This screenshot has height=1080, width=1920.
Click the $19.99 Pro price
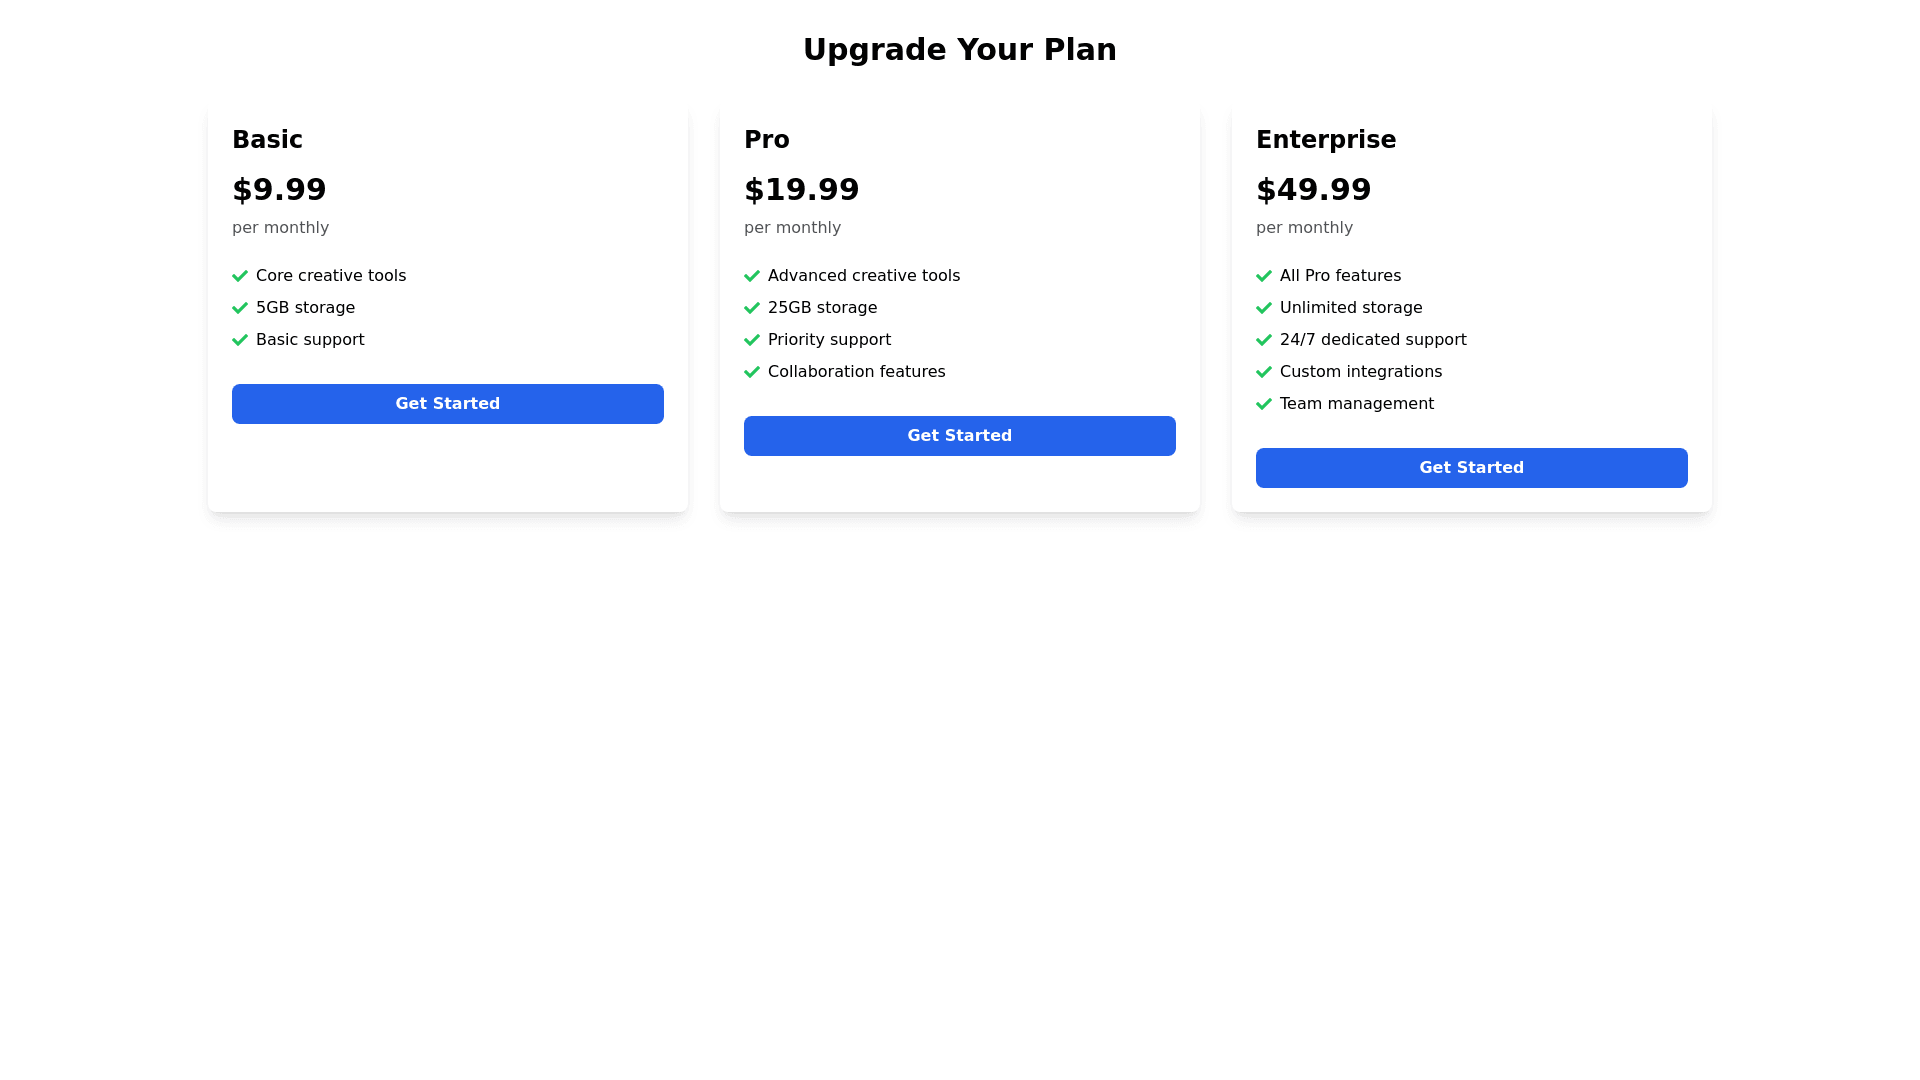pyautogui.click(x=802, y=190)
